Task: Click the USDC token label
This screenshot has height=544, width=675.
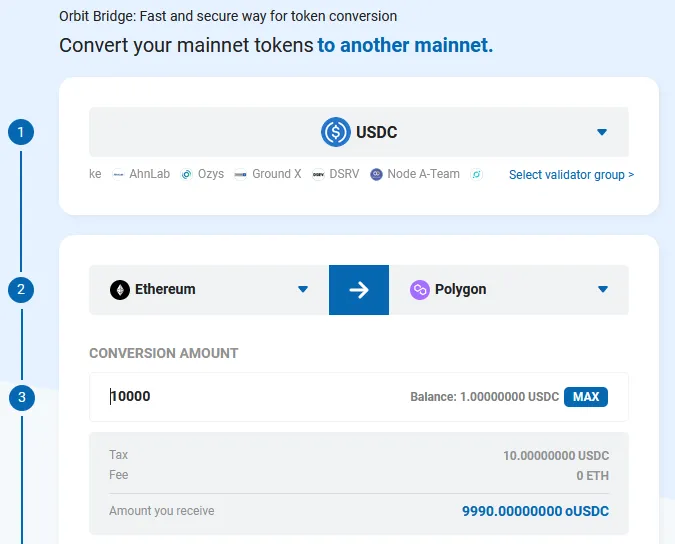Action: click(377, 132)
